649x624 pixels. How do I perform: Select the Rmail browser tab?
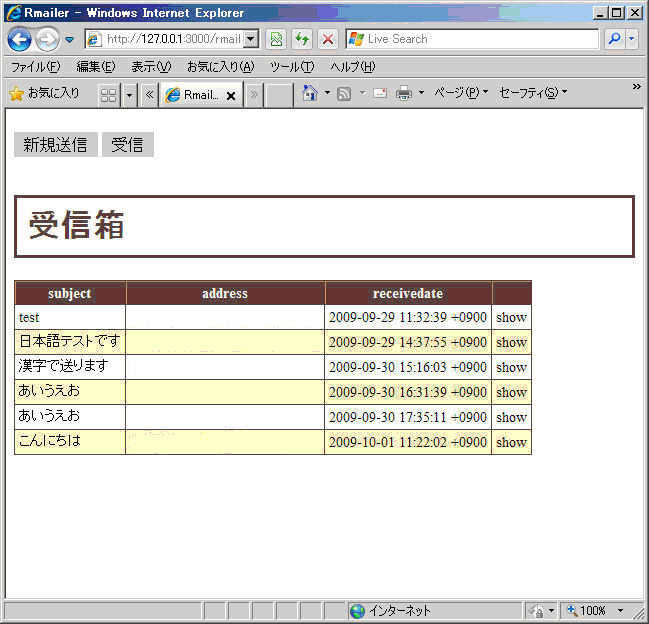click(201, 95)
